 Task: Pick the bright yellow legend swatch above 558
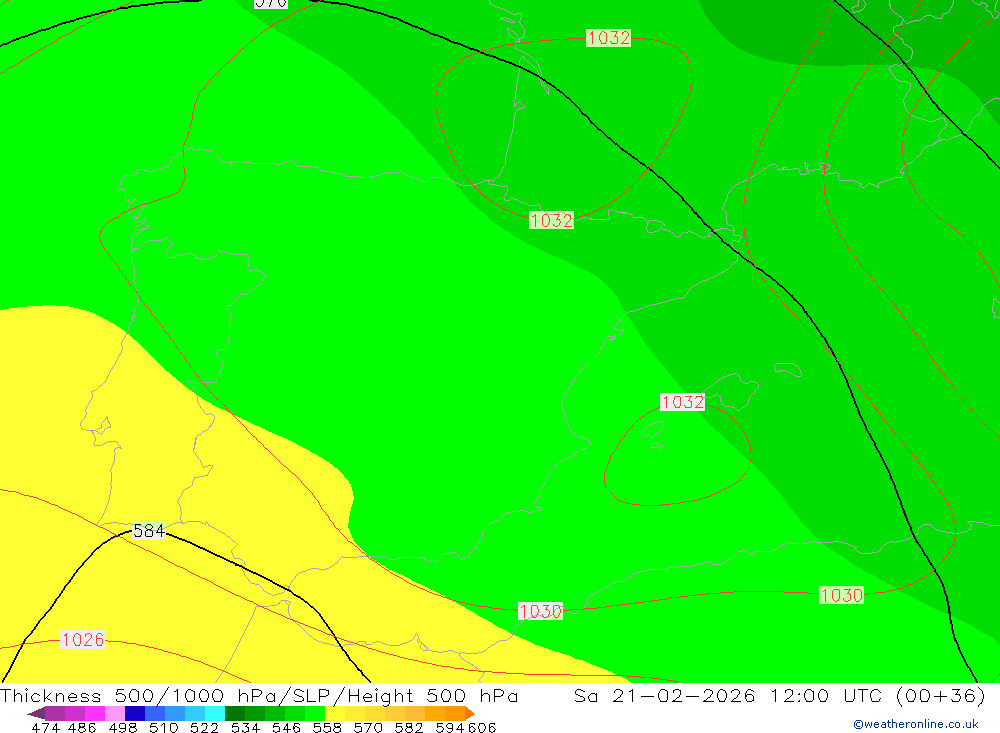click(x=335, y=713)
